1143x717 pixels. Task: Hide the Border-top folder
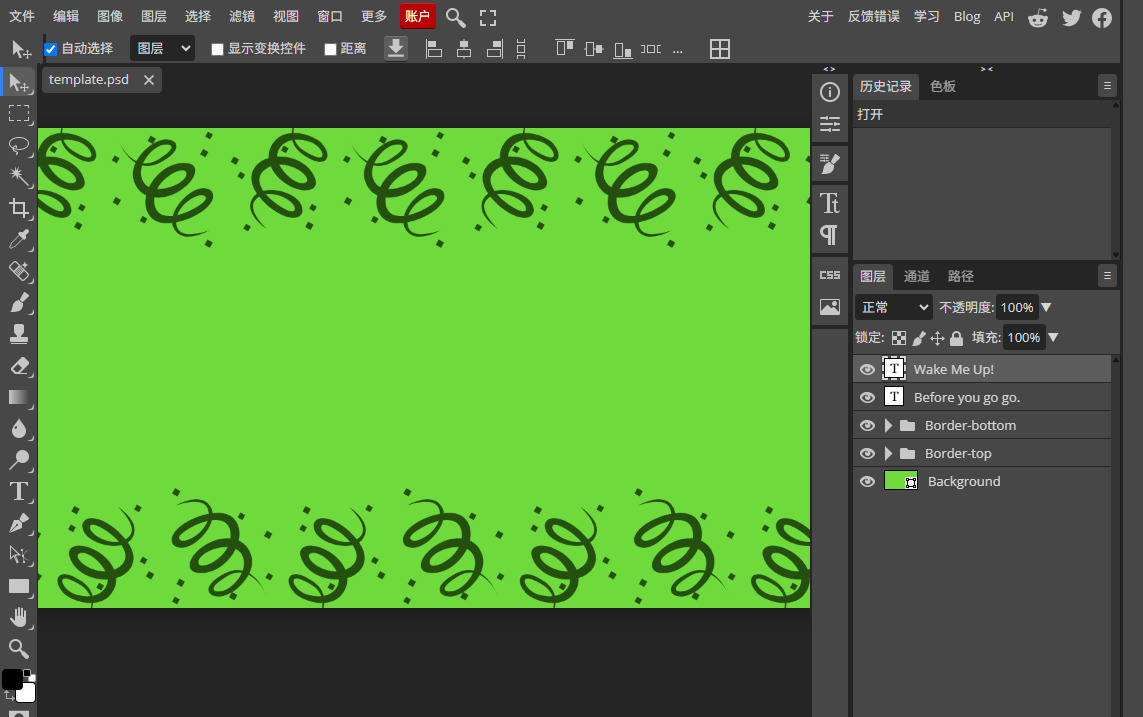[867, 453]
